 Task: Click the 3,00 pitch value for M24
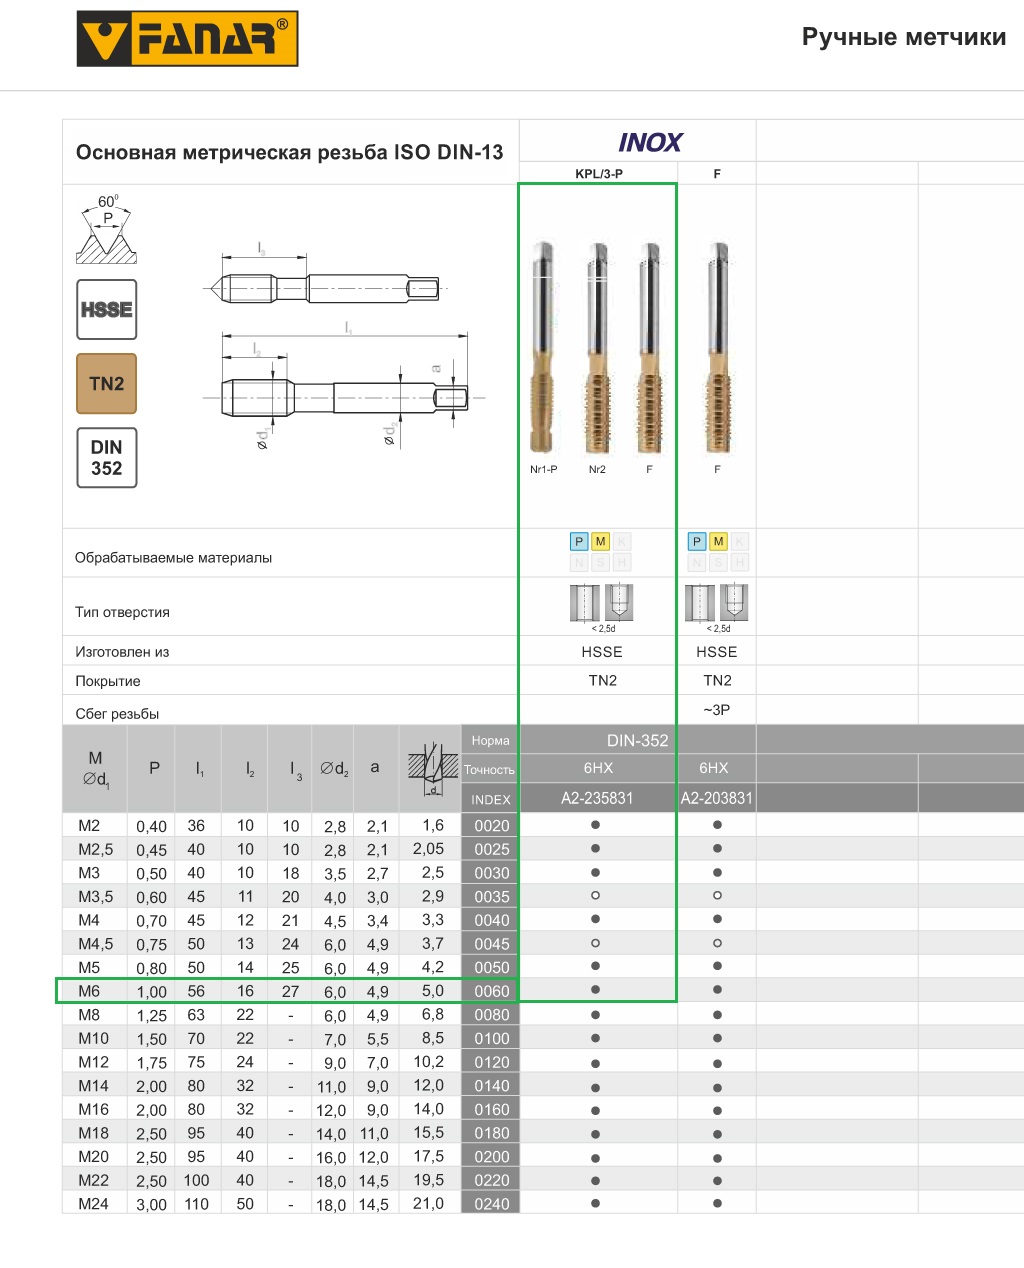[152, 1205]
